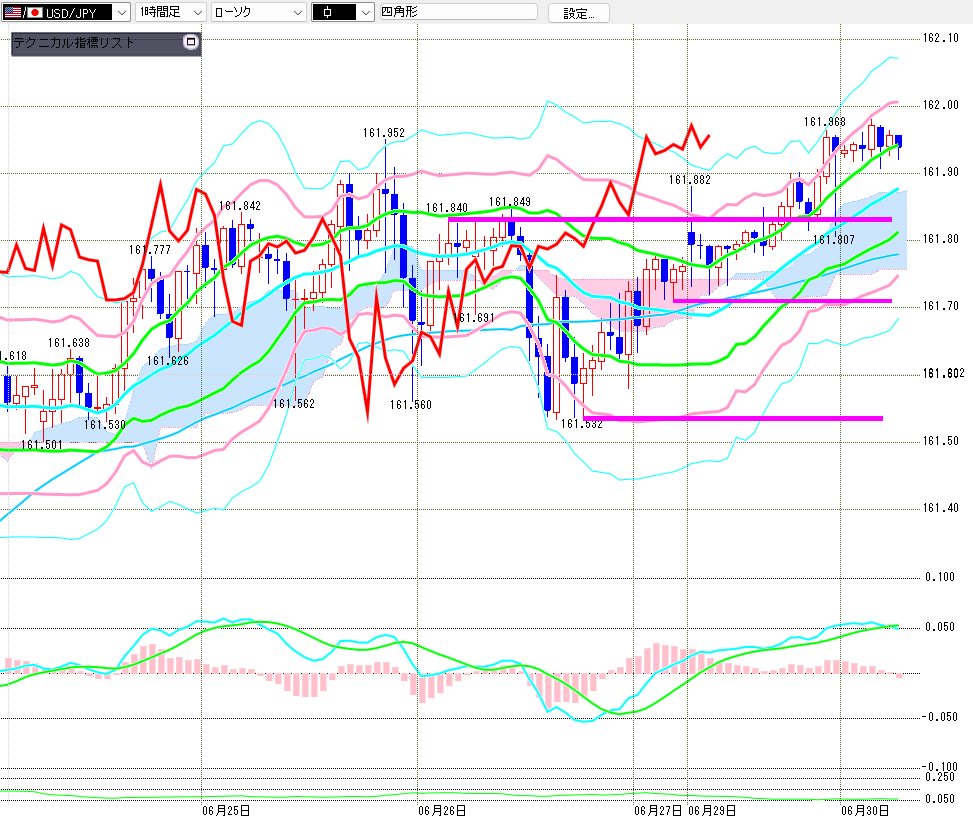
Task: Click the 06月29日 date axis label
Action: tap(712, 811)
